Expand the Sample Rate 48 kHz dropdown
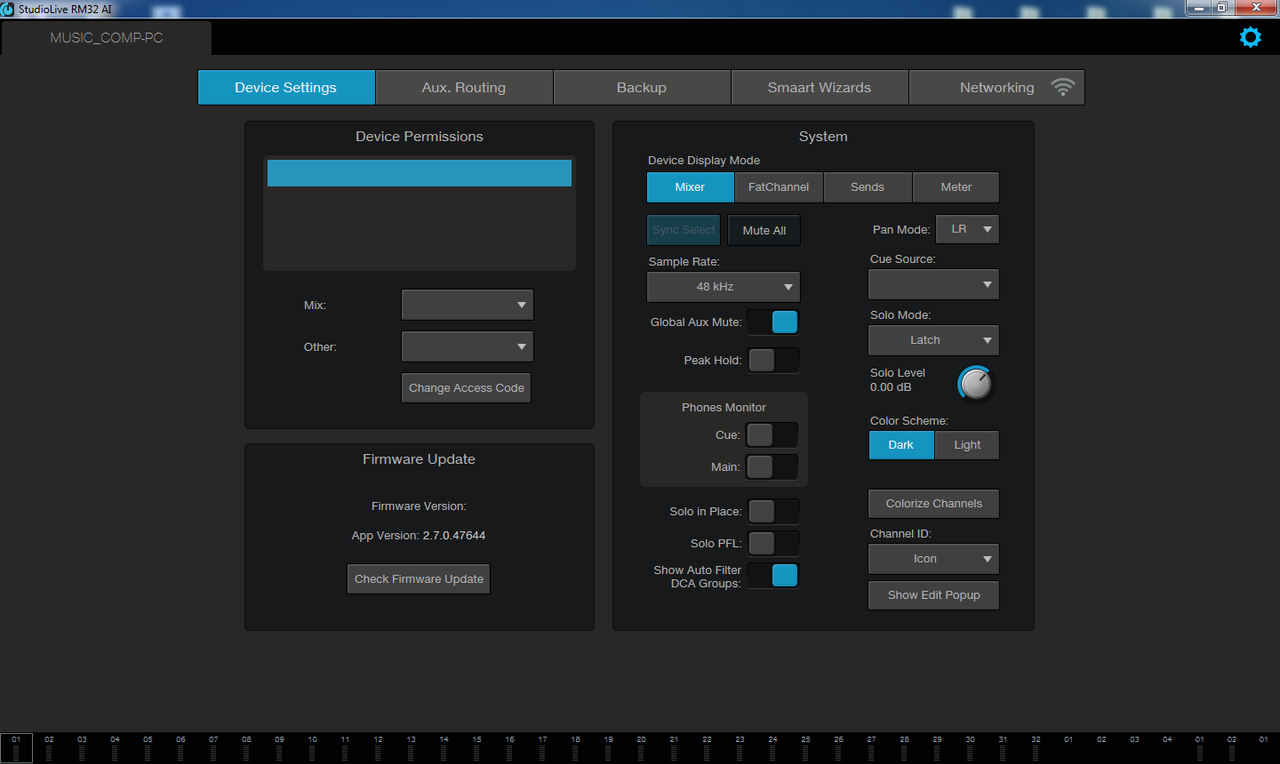Viewport: 1280px width, 764px height. coord(723,287)
